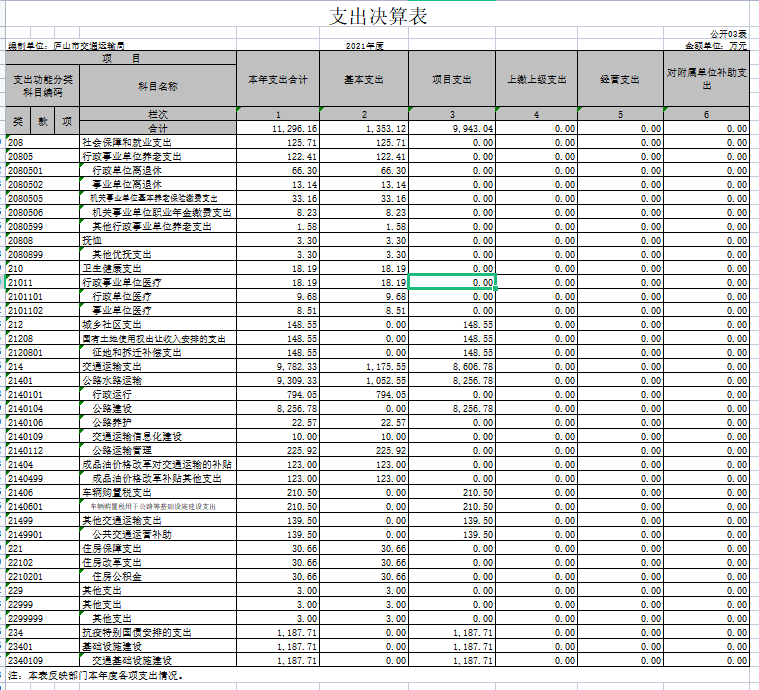Select the 对附属单位补助支出 header cell
This screenshot has width=759, height=690.
click(707, 79)
